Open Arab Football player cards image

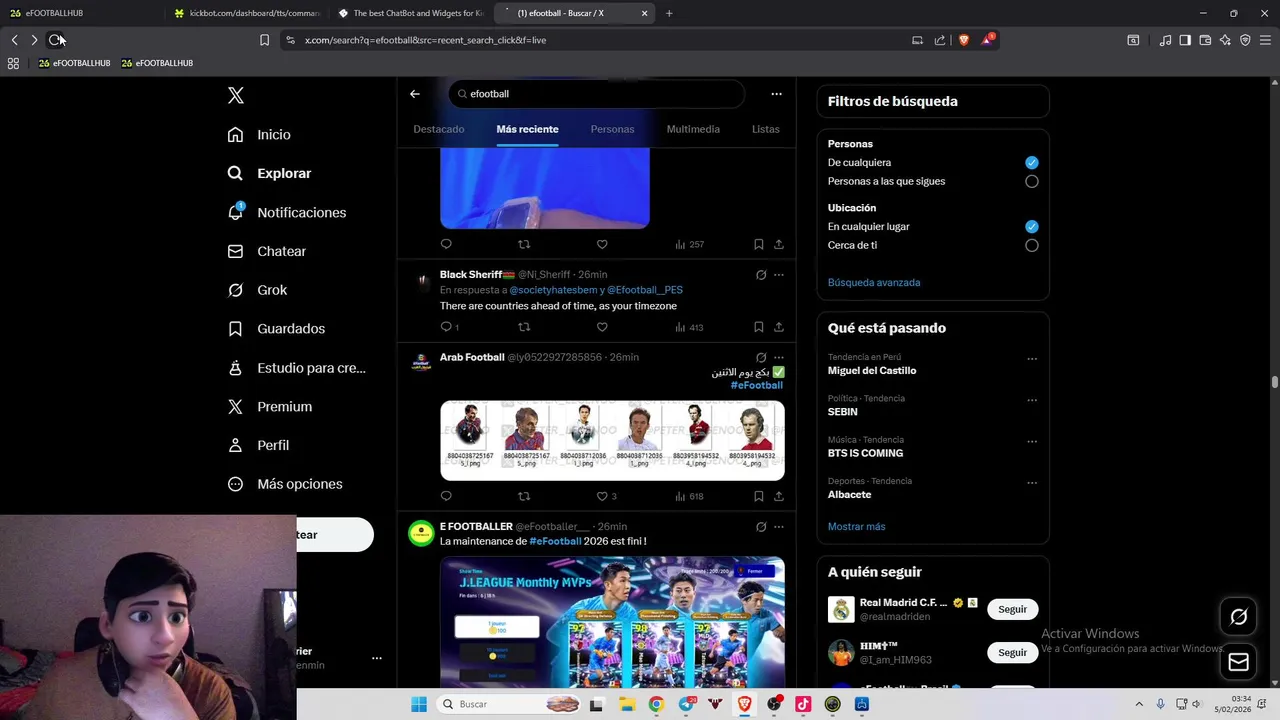click(x=612, y=440)
